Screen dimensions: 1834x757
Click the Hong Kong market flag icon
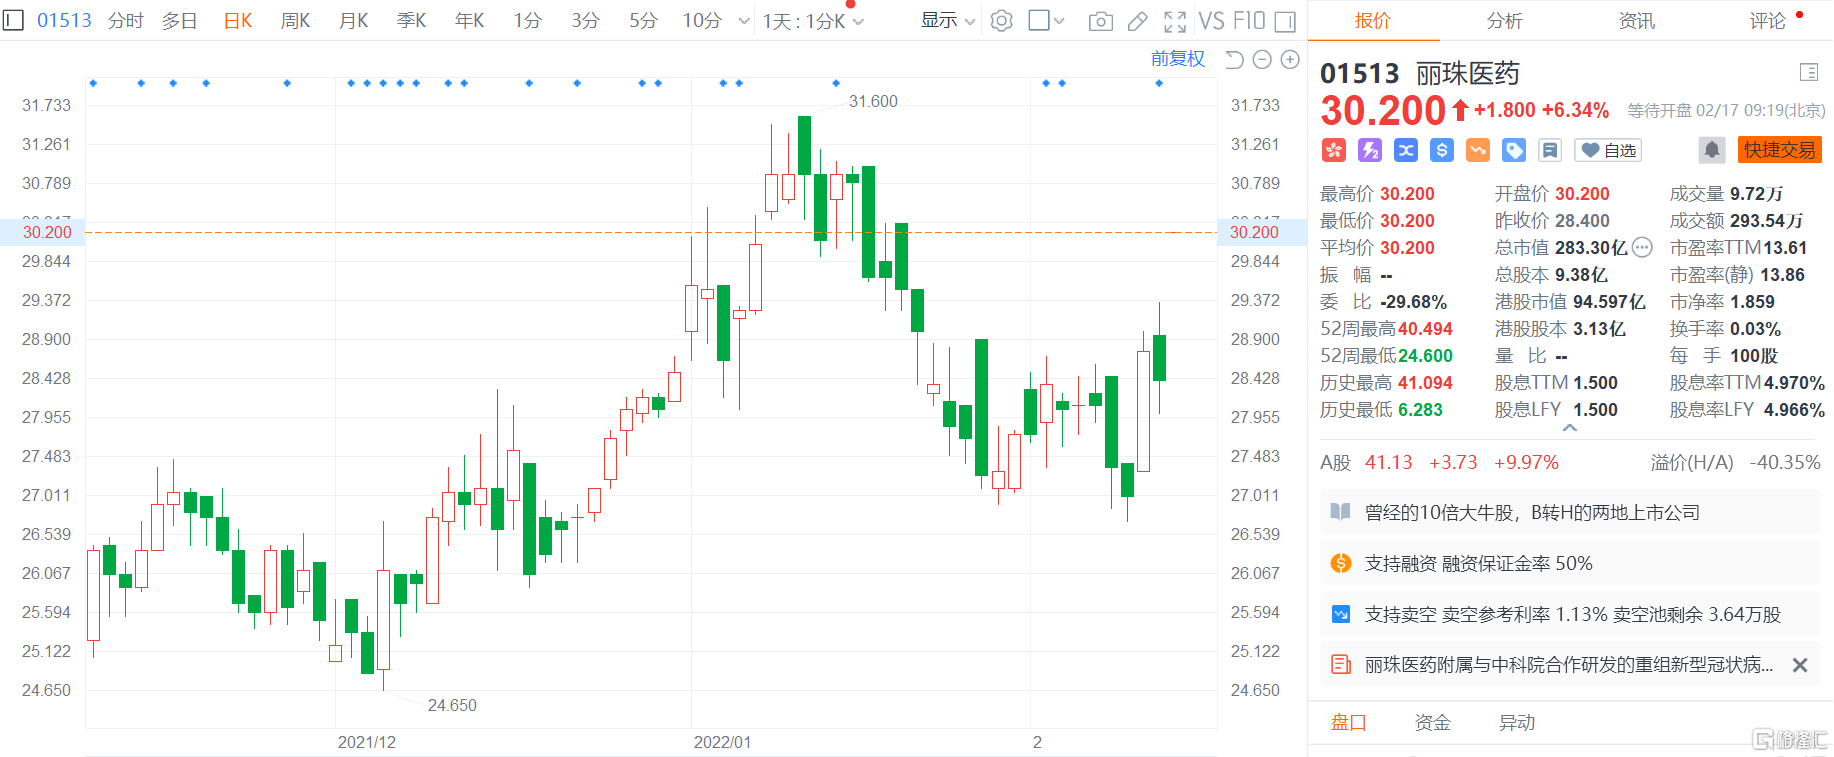point(1334,150)
